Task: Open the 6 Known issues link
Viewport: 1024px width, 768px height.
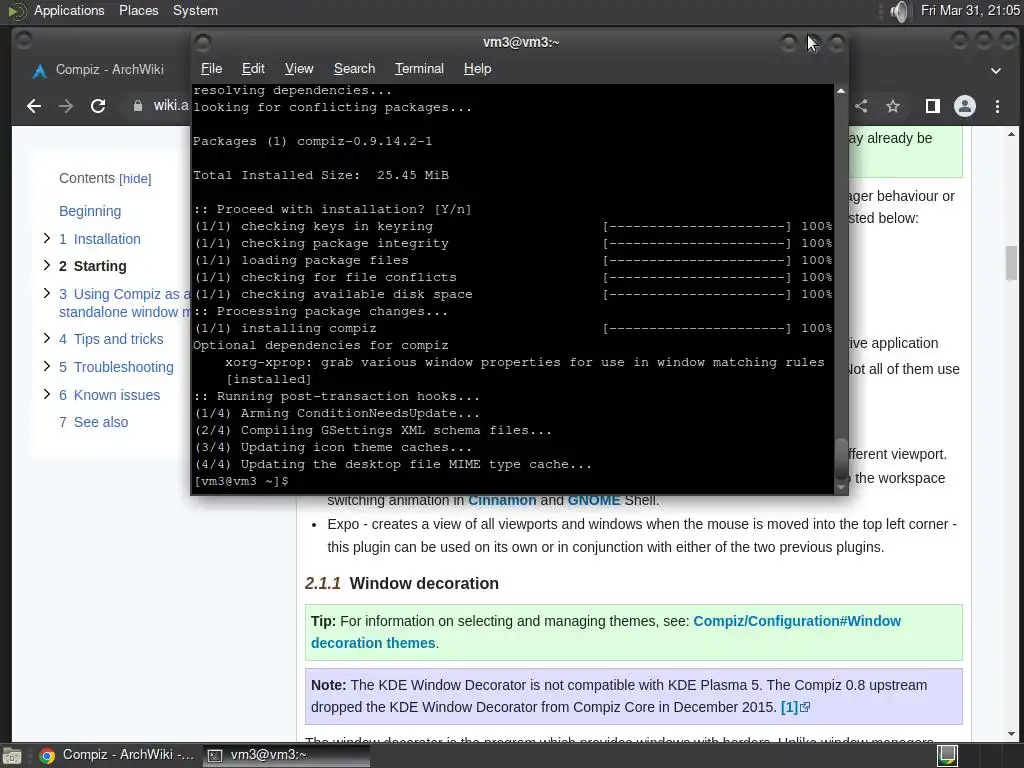Action: pyautogui.click(x=110, y=395)
